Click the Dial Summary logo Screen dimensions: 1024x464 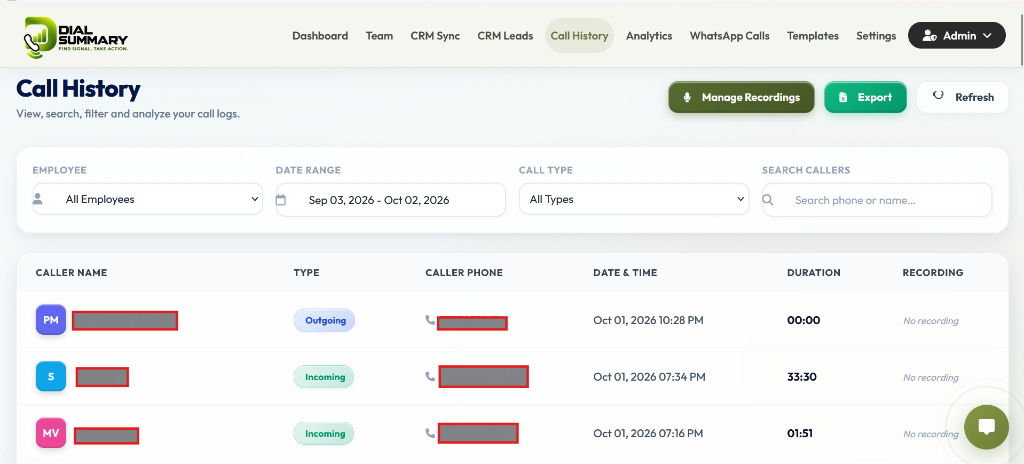[76, 38]
